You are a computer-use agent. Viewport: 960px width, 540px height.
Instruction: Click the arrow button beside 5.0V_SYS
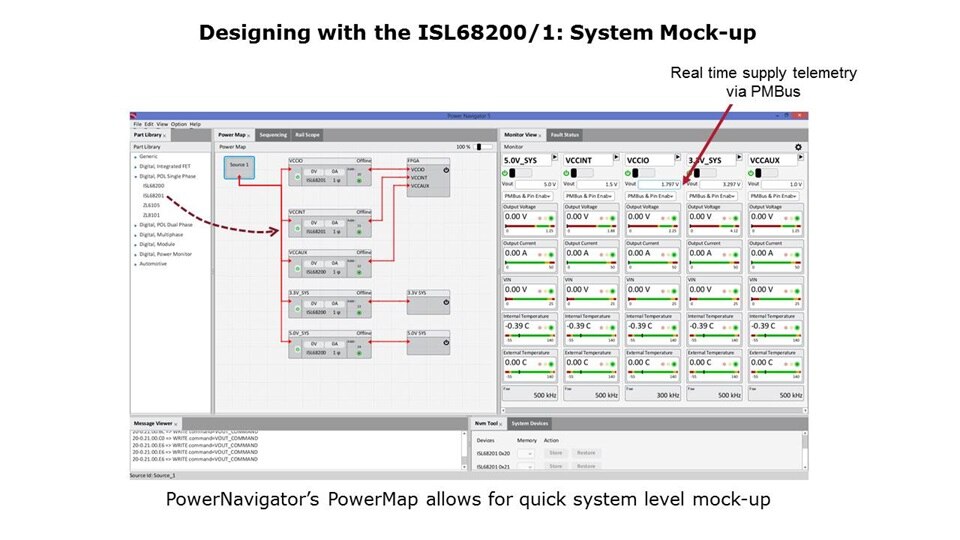point(555,158)
